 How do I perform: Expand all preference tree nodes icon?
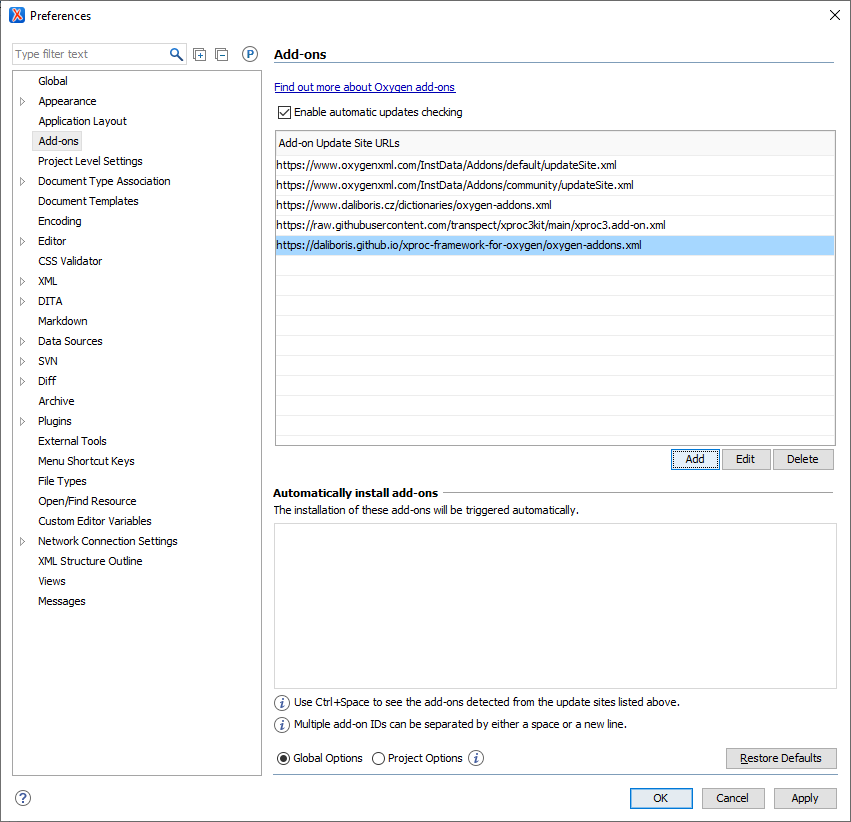(x=200, y=54)
